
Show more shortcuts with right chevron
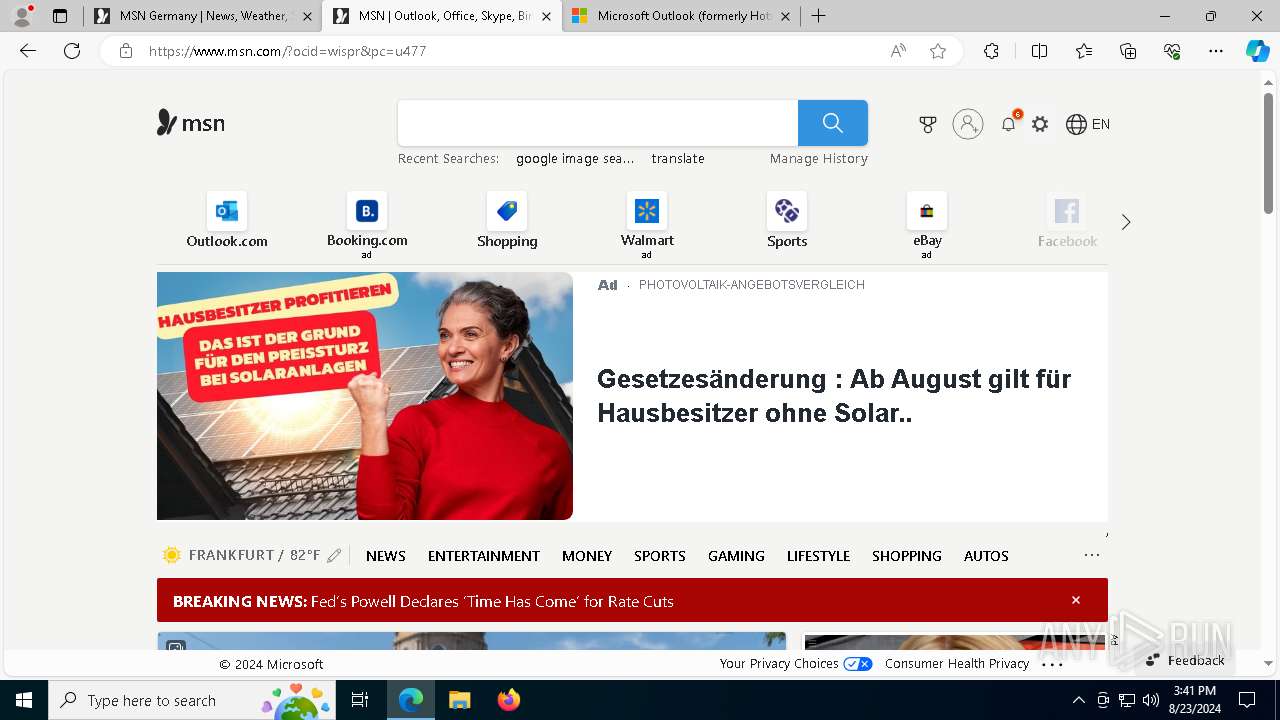coord(1126,222)
